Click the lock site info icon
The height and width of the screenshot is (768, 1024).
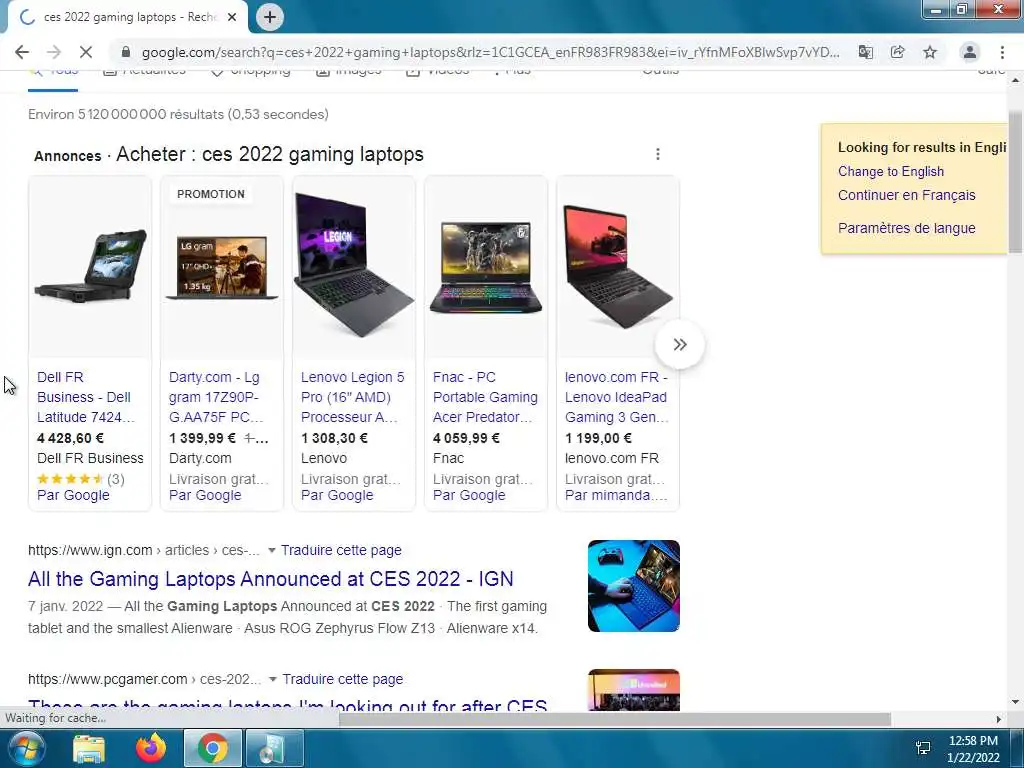[126, 52]
